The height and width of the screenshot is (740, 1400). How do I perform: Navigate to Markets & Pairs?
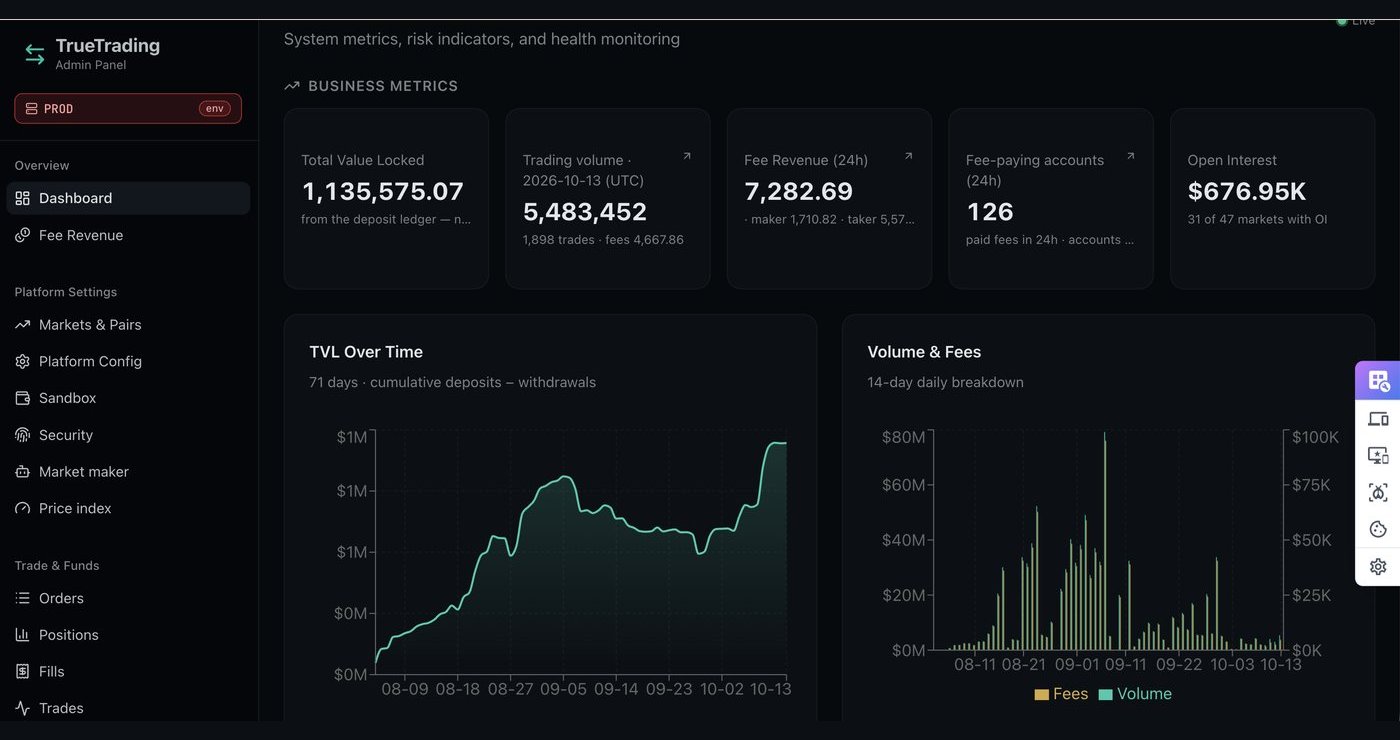[x=128, y=325]
